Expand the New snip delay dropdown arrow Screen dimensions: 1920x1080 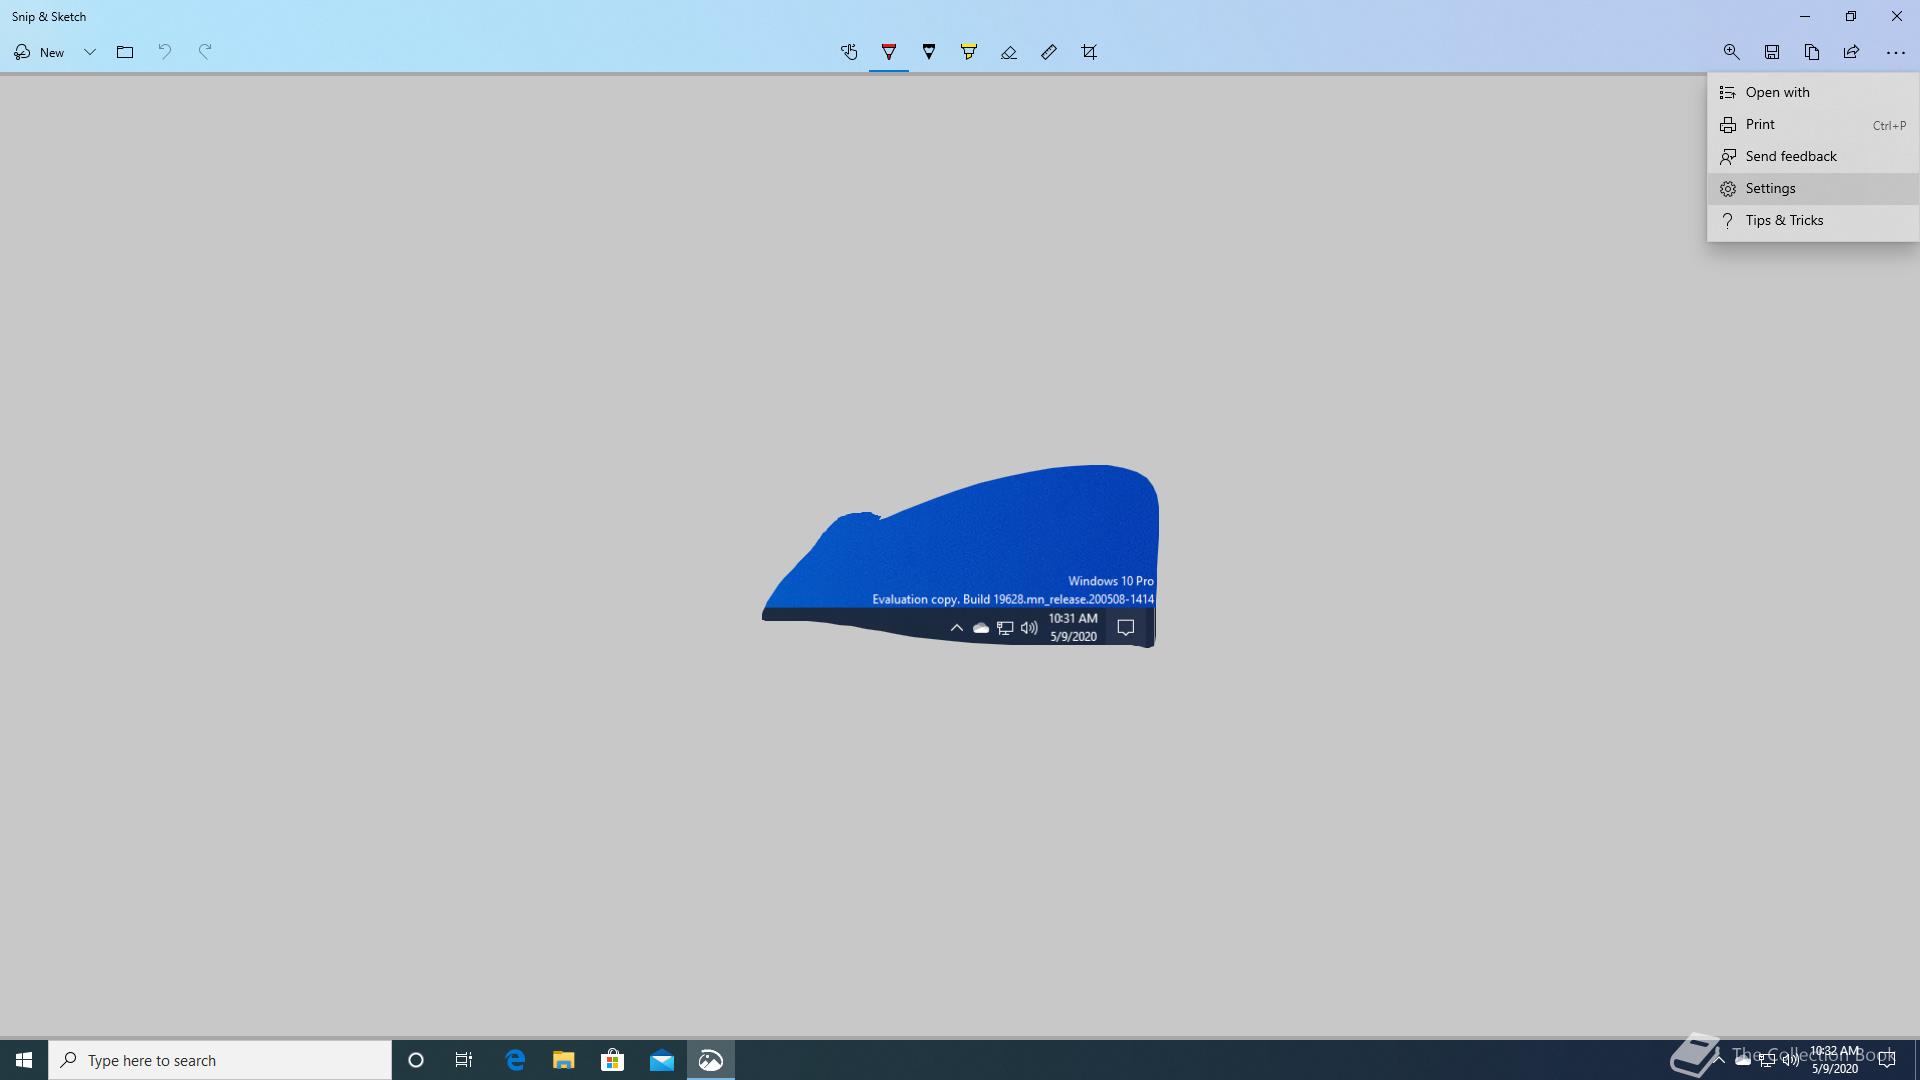pyautogui.click(x=89, y=52)
